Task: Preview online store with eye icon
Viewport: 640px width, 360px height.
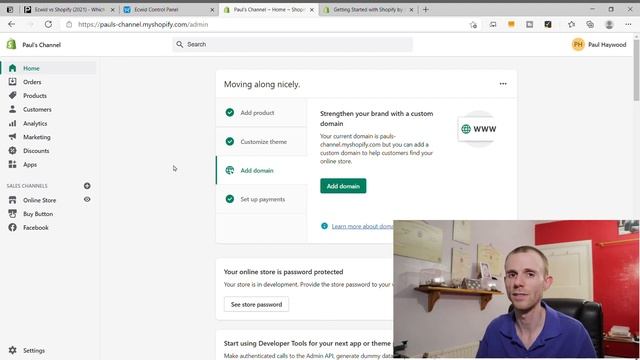Action: 87,200
